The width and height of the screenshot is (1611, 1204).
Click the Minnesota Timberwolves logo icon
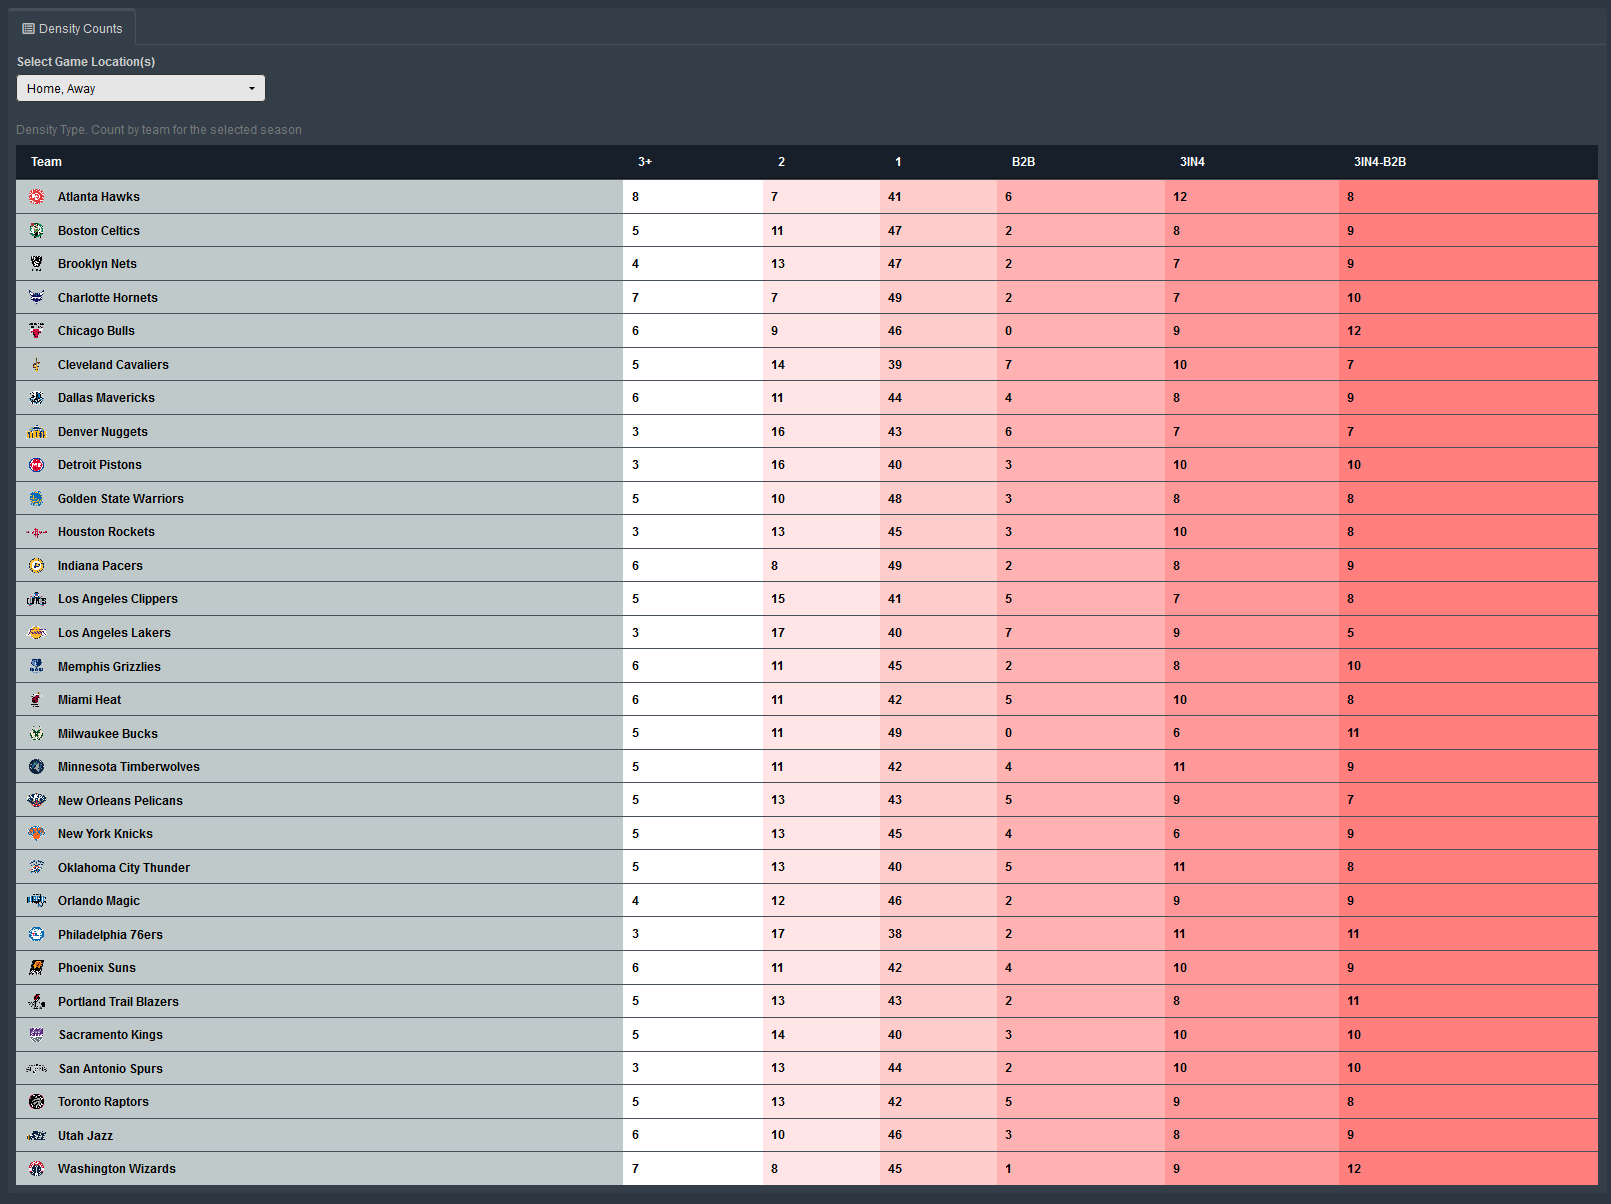pos(37,767)
